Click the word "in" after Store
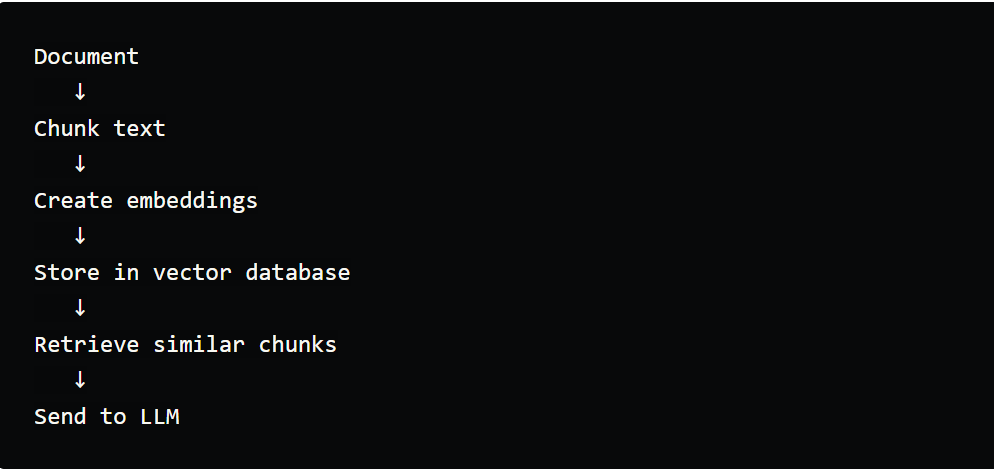Viewport: 994px width, 469px height. (x=126, y=273)
